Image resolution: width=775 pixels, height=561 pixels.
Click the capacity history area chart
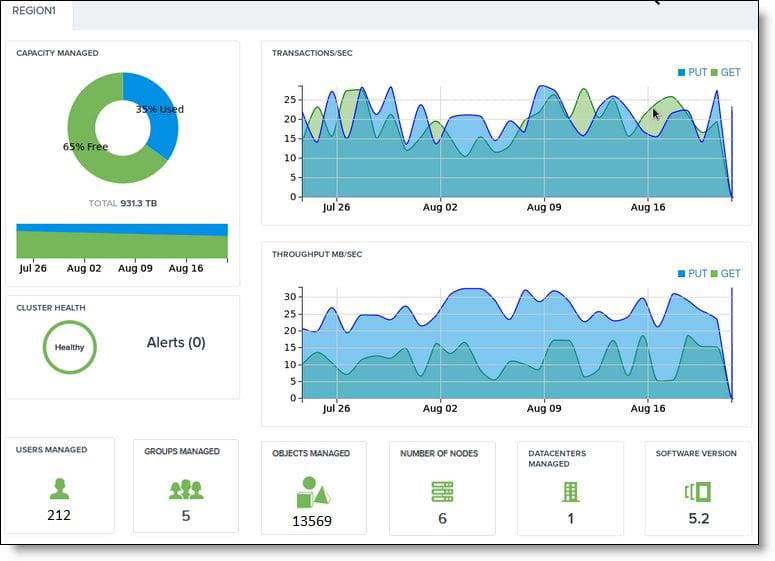122,241
